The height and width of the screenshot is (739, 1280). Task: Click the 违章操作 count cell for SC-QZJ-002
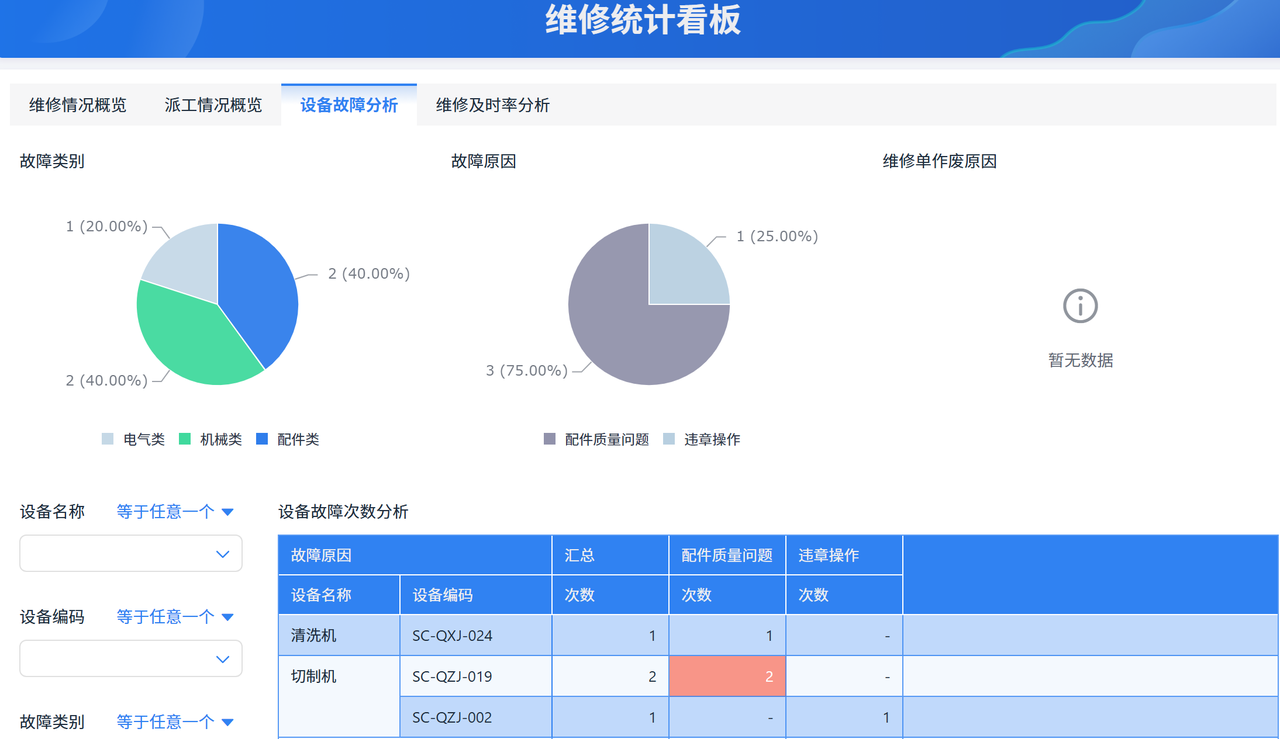pyautogui.click(x=844, y=718)
